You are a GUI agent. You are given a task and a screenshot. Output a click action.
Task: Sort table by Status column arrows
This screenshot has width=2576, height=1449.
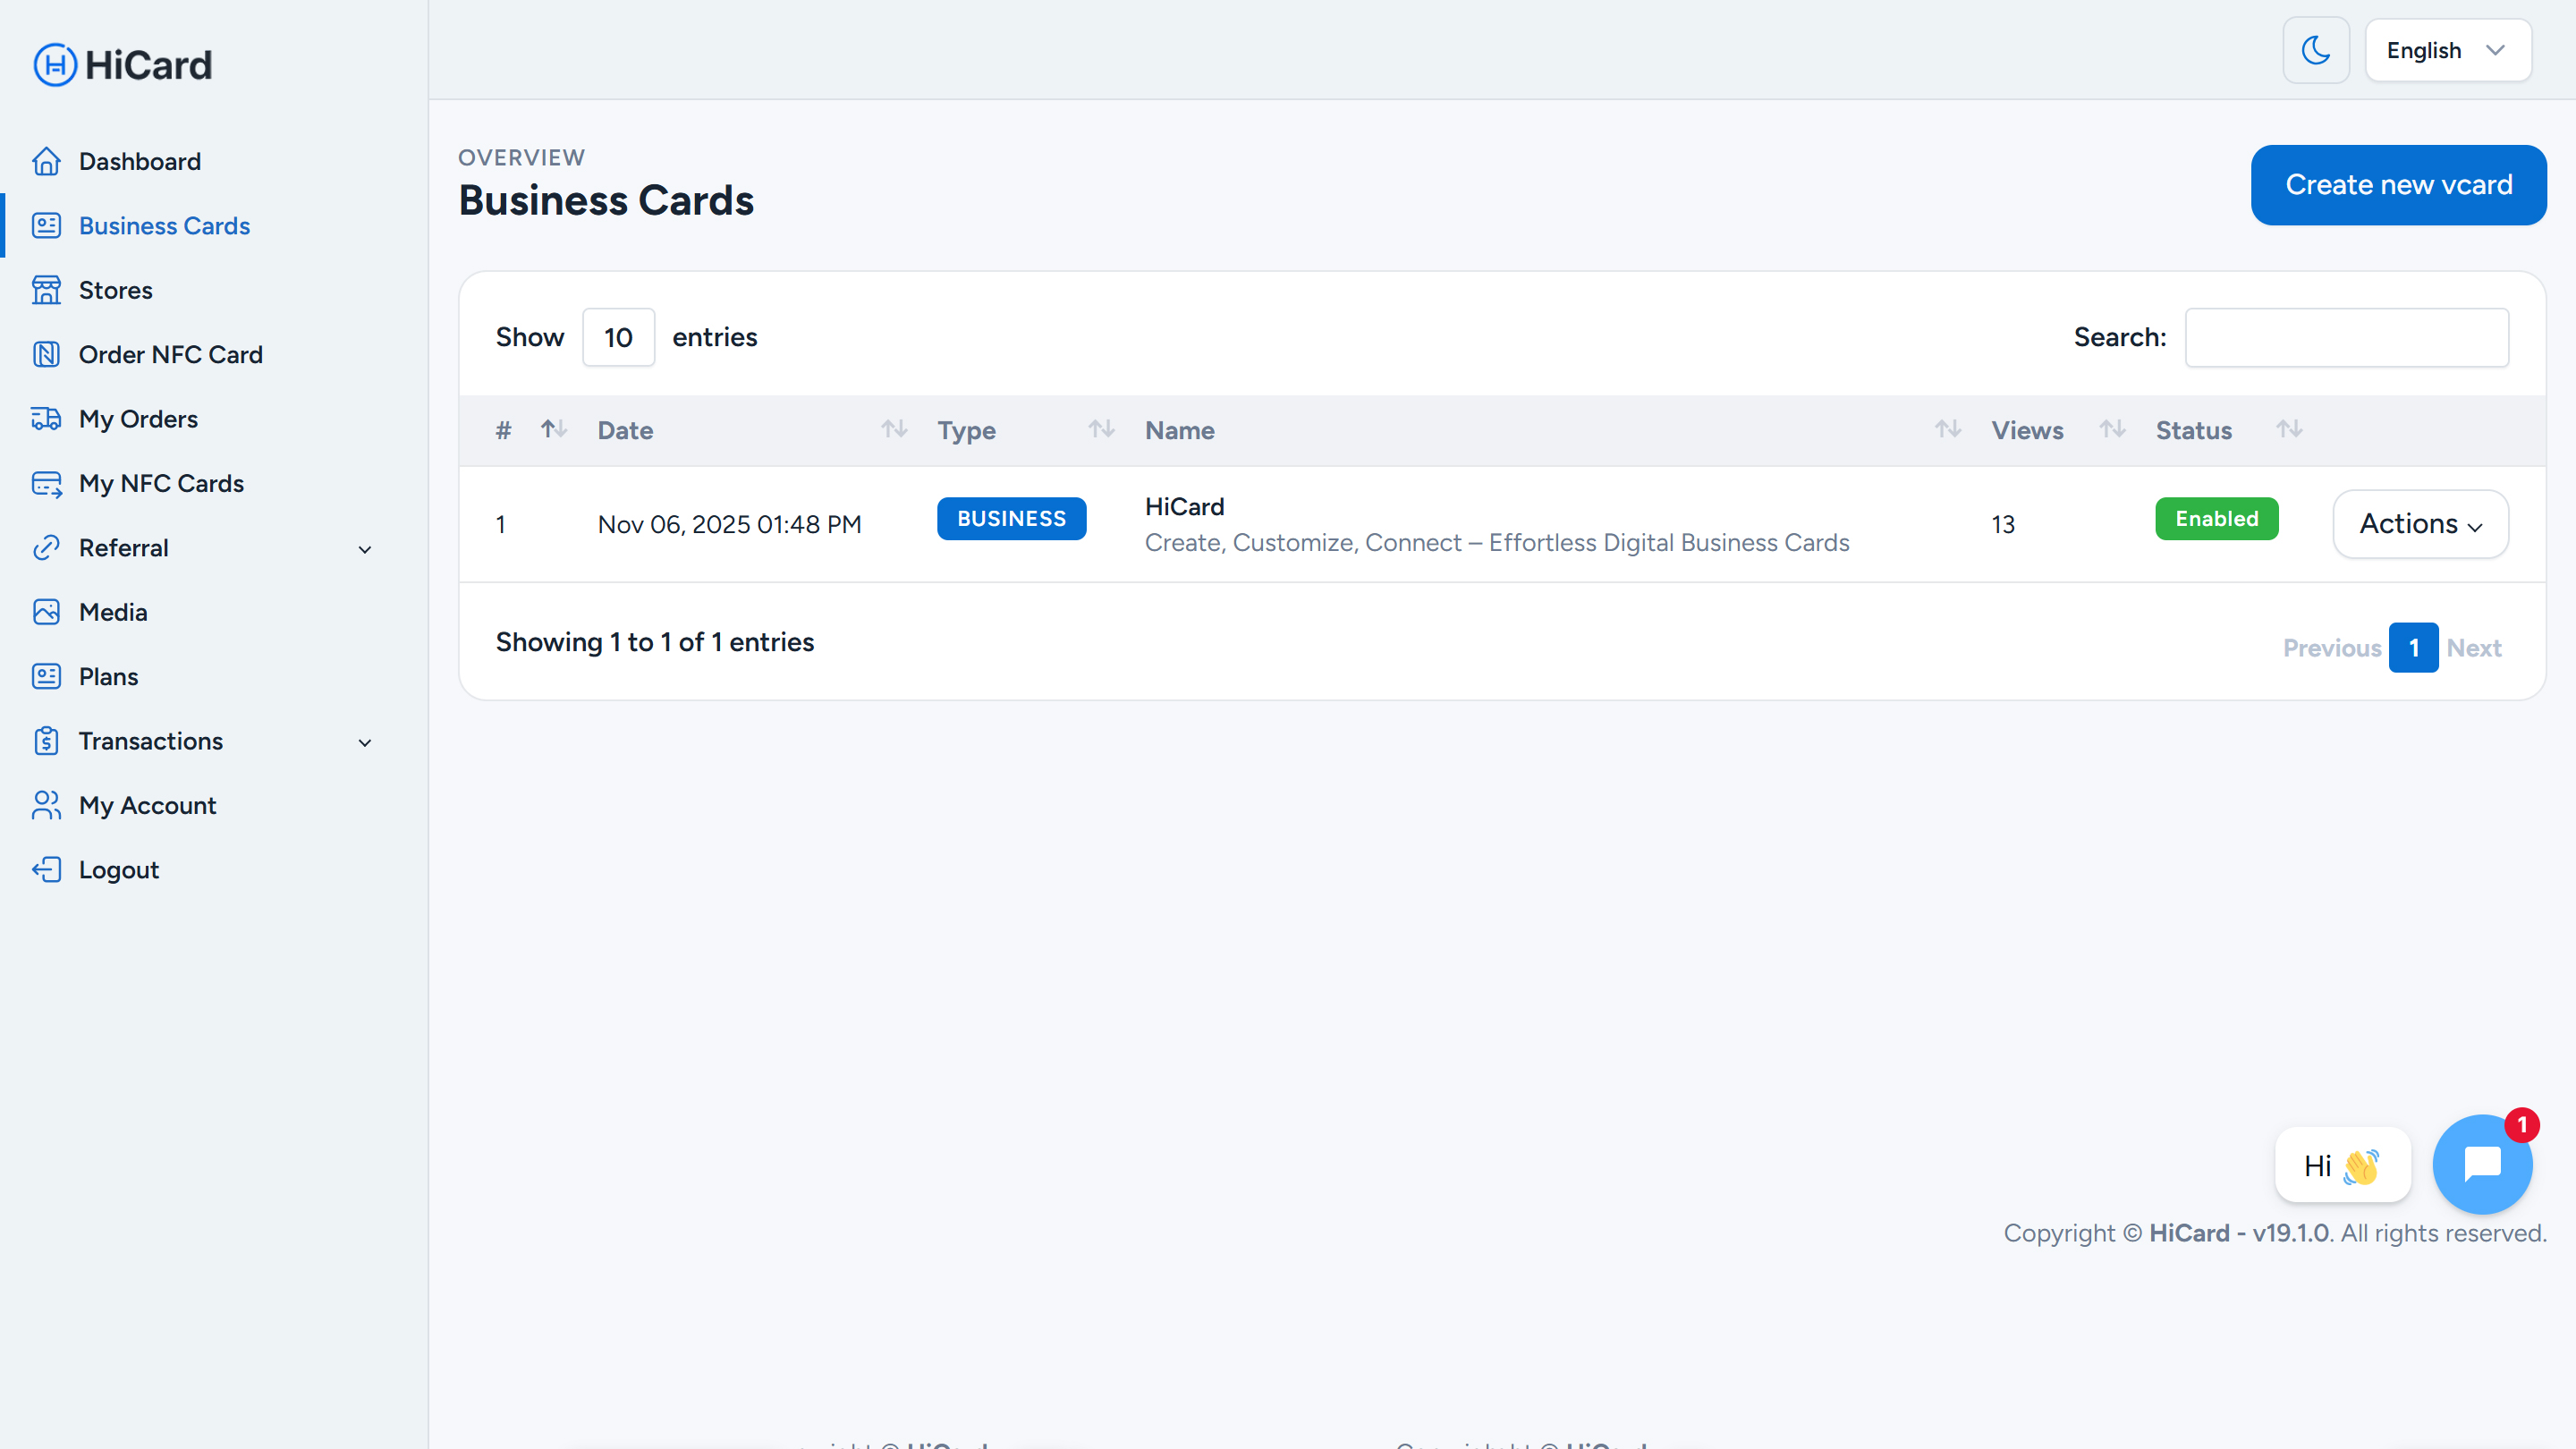(x=2289, y=429)
